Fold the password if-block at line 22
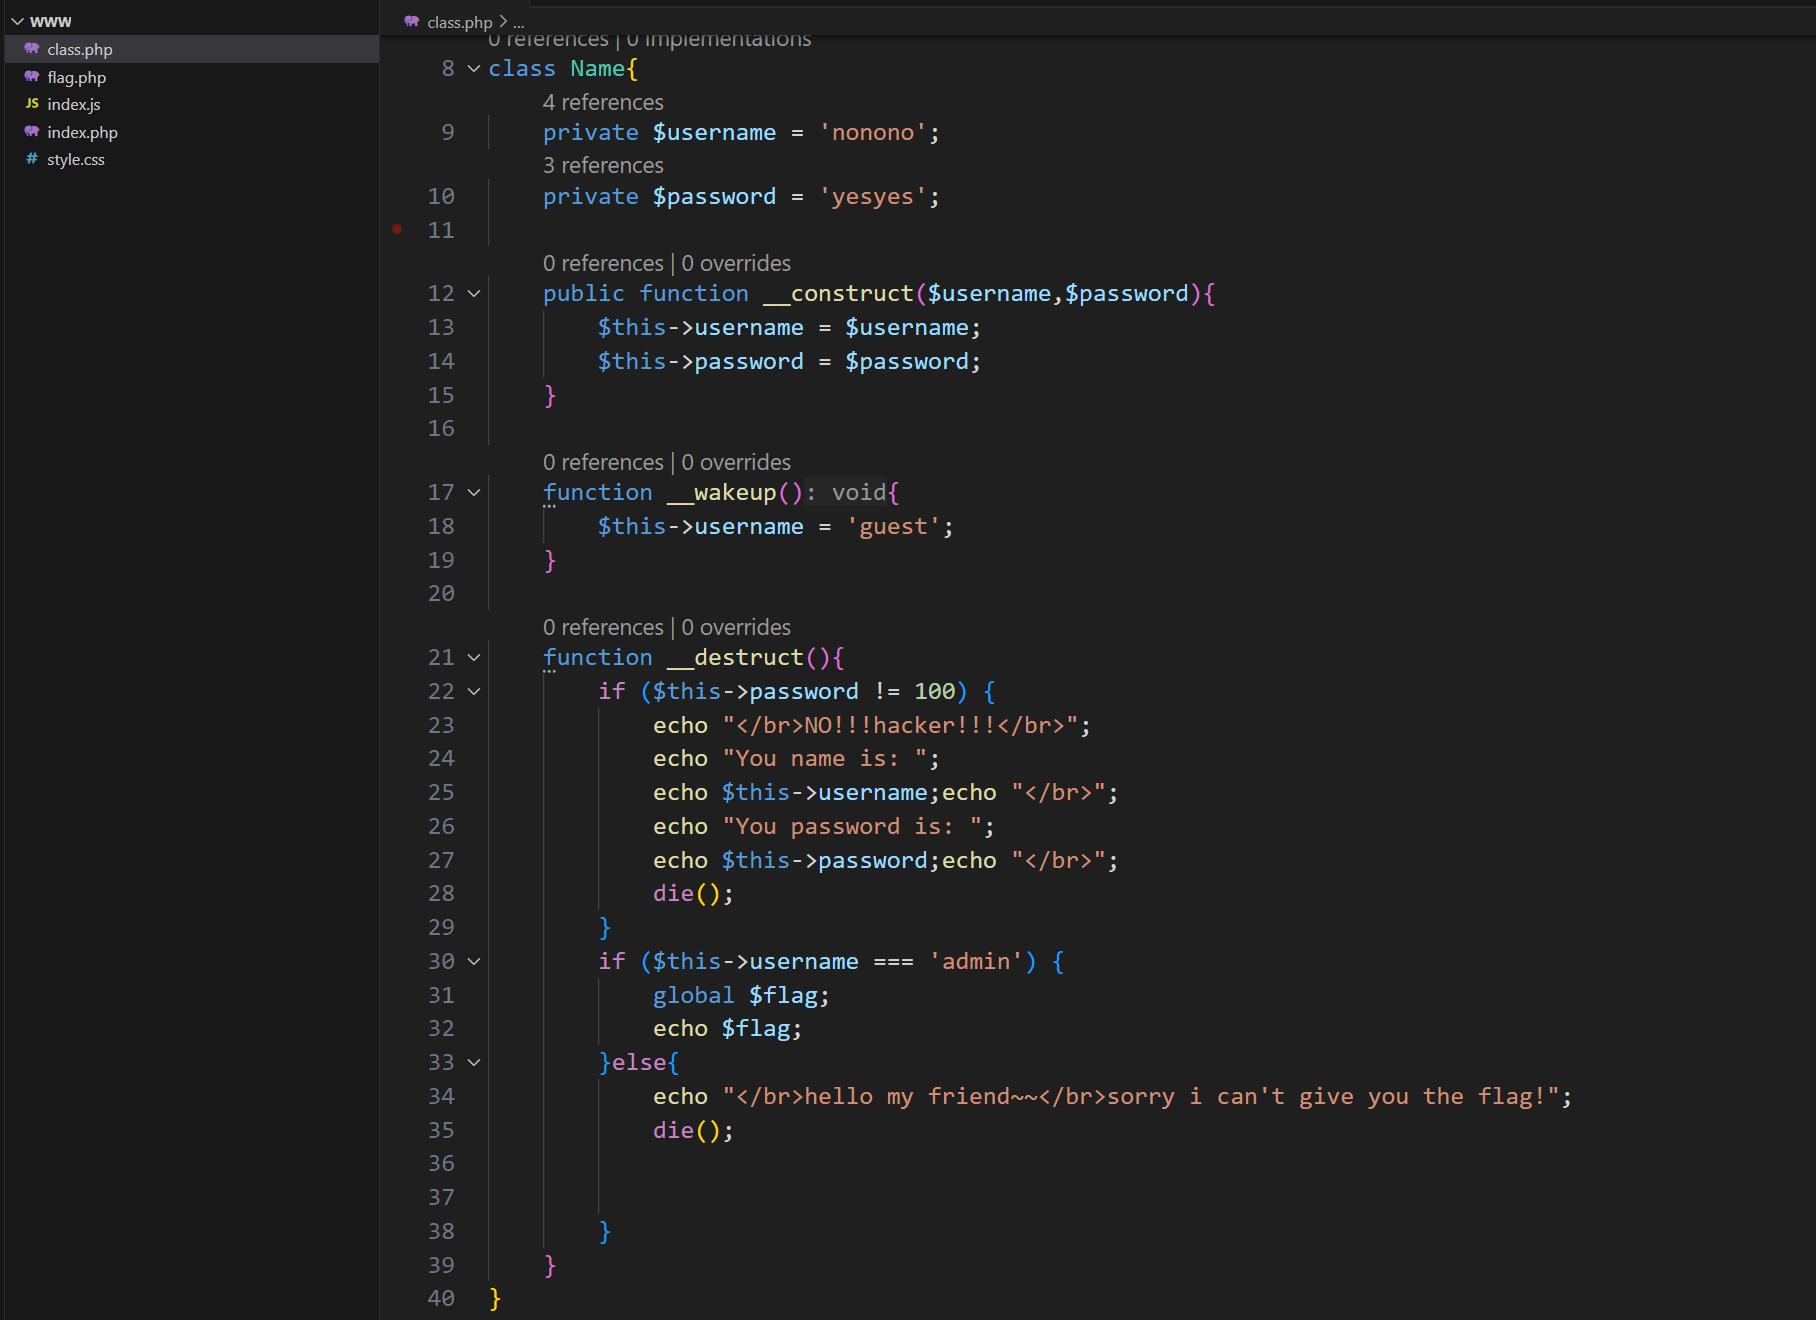Viewport: 1816px width, 1320px height. click(474, 691)
